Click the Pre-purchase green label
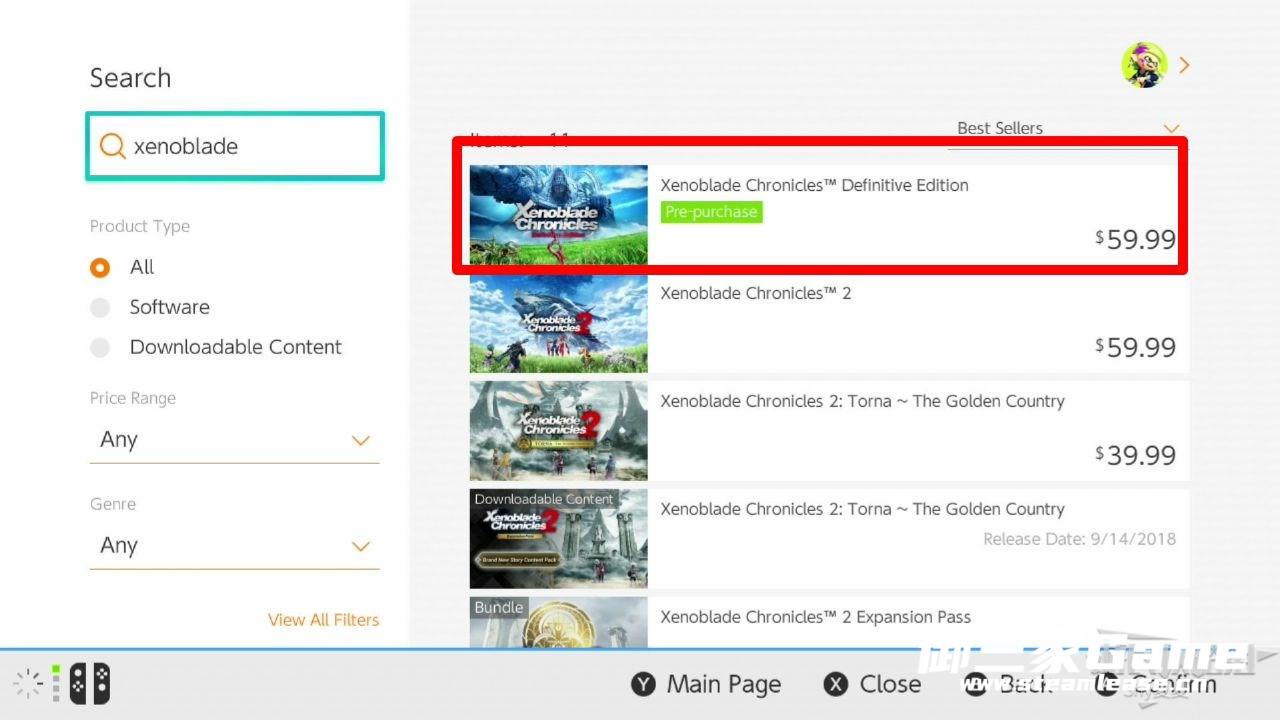Screen dimensions: 1280x720 [711, 212]
